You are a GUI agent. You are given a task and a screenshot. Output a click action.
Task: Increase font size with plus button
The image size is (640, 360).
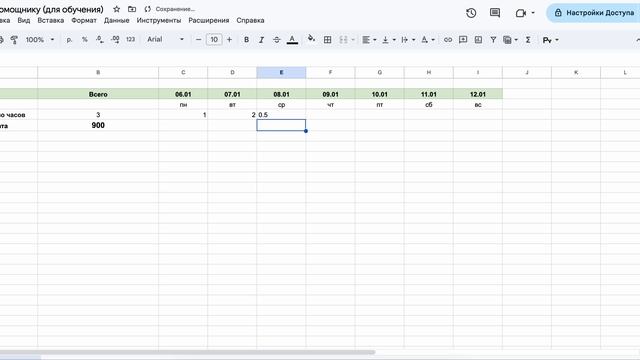229,40
